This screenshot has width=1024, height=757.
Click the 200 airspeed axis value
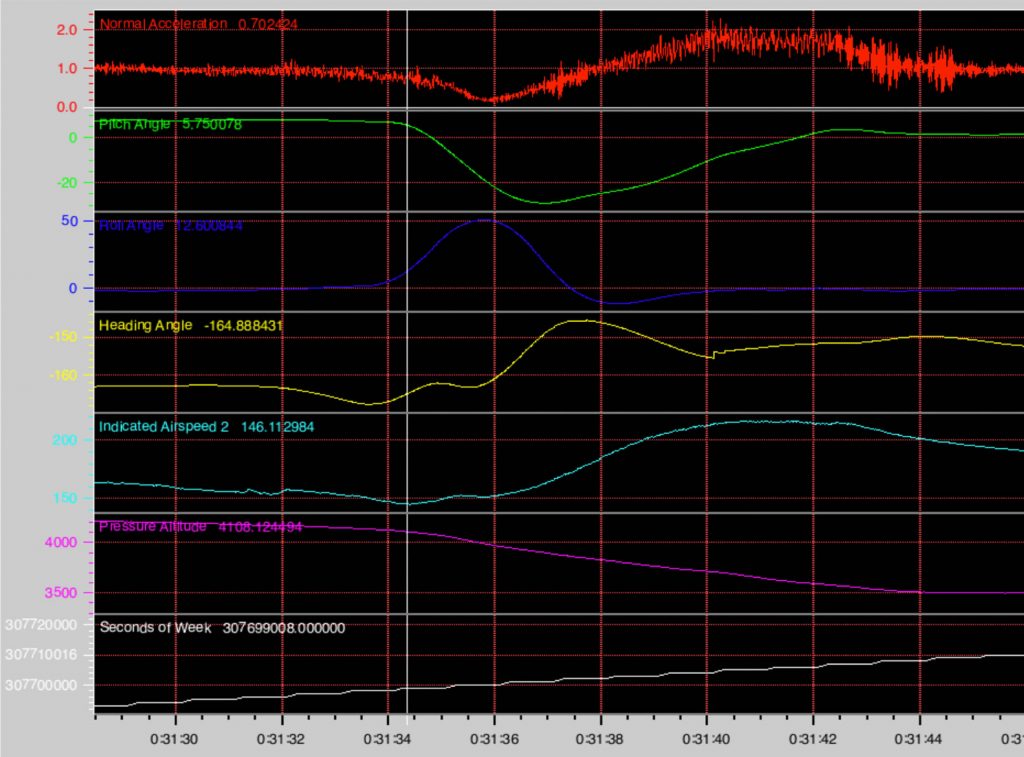65,440
